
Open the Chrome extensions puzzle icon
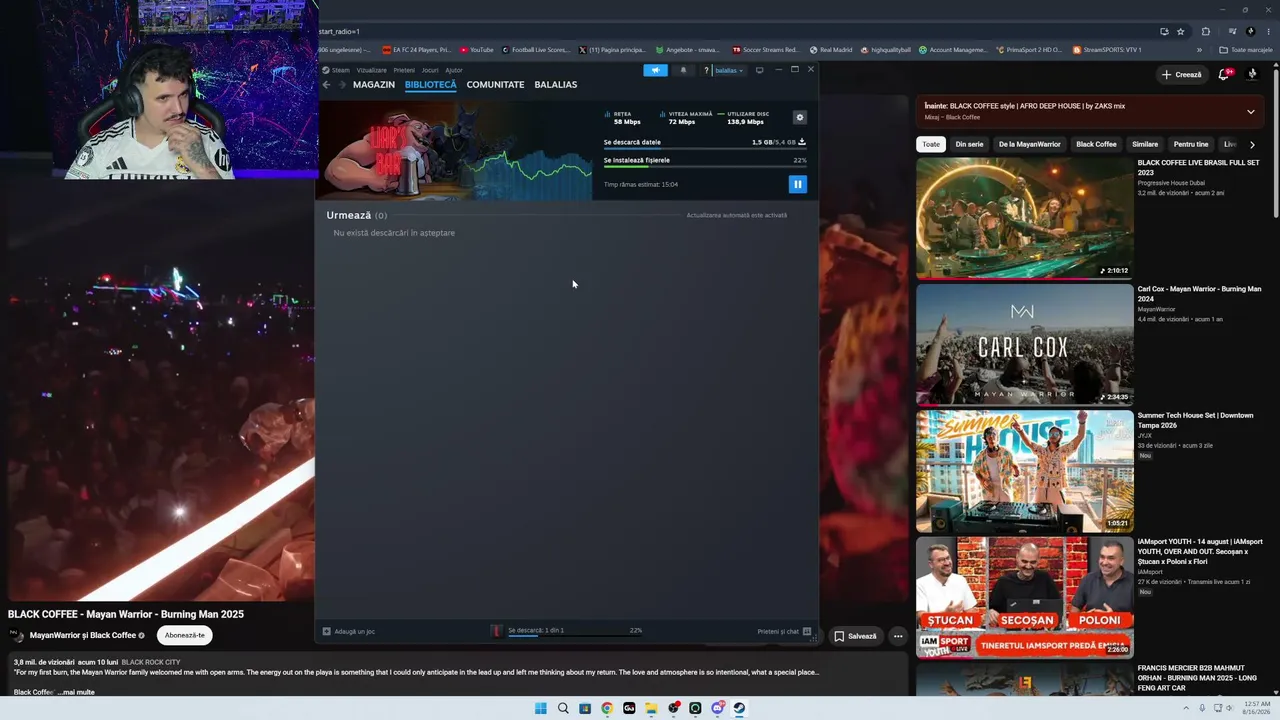tap(1206, 31)
